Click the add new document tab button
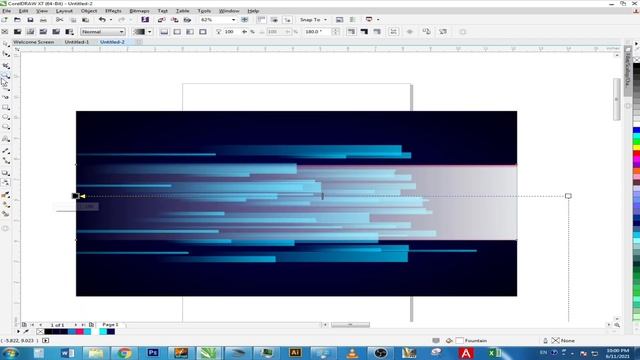Image resolution: width=640 pixels, height=360 pixels. pos(139,42)
